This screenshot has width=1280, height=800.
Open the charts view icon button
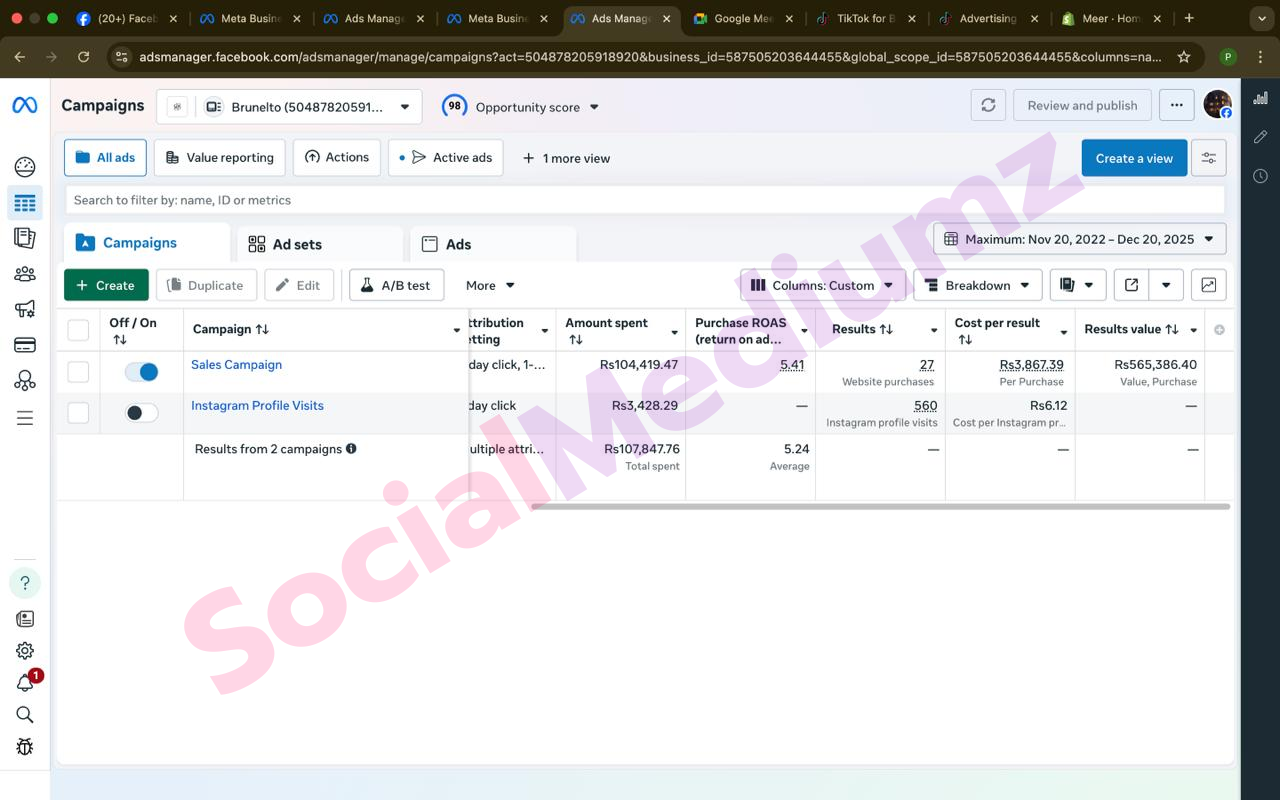coord(1208,285)
